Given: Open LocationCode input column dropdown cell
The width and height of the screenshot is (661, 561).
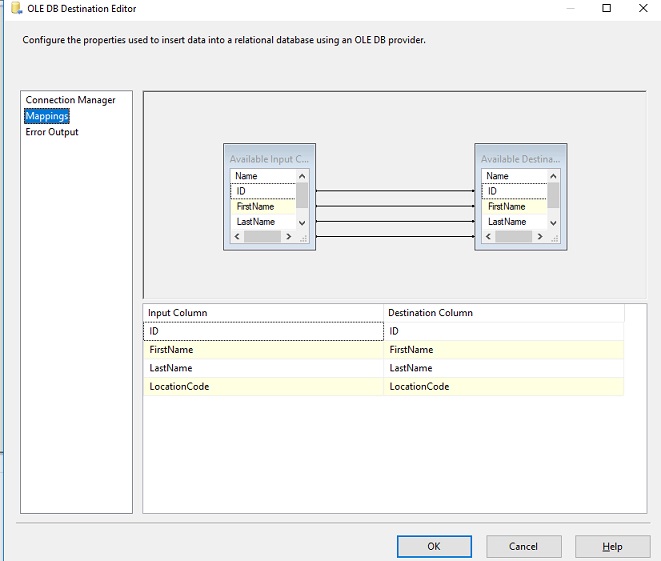Looking at the screenshot, I should click(x=263, y=386).
